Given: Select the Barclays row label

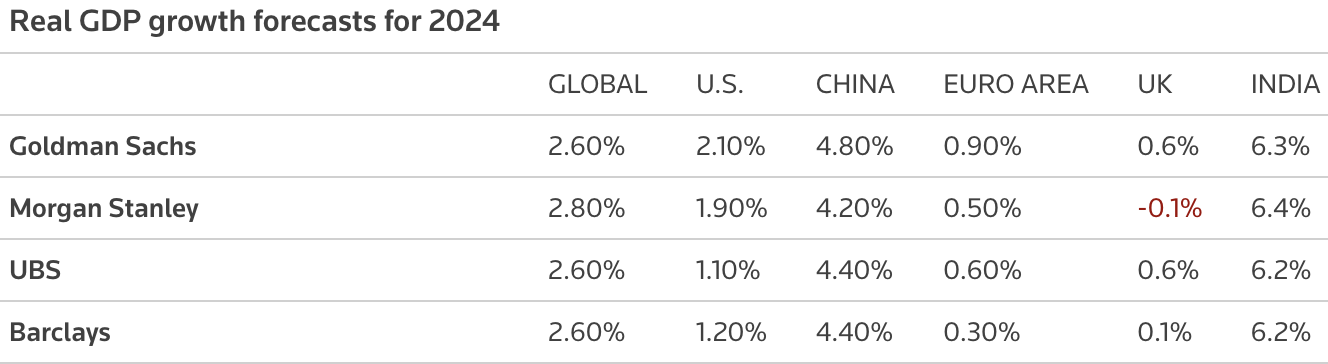Looking at the screenshot, I should (x=60, y=332).
